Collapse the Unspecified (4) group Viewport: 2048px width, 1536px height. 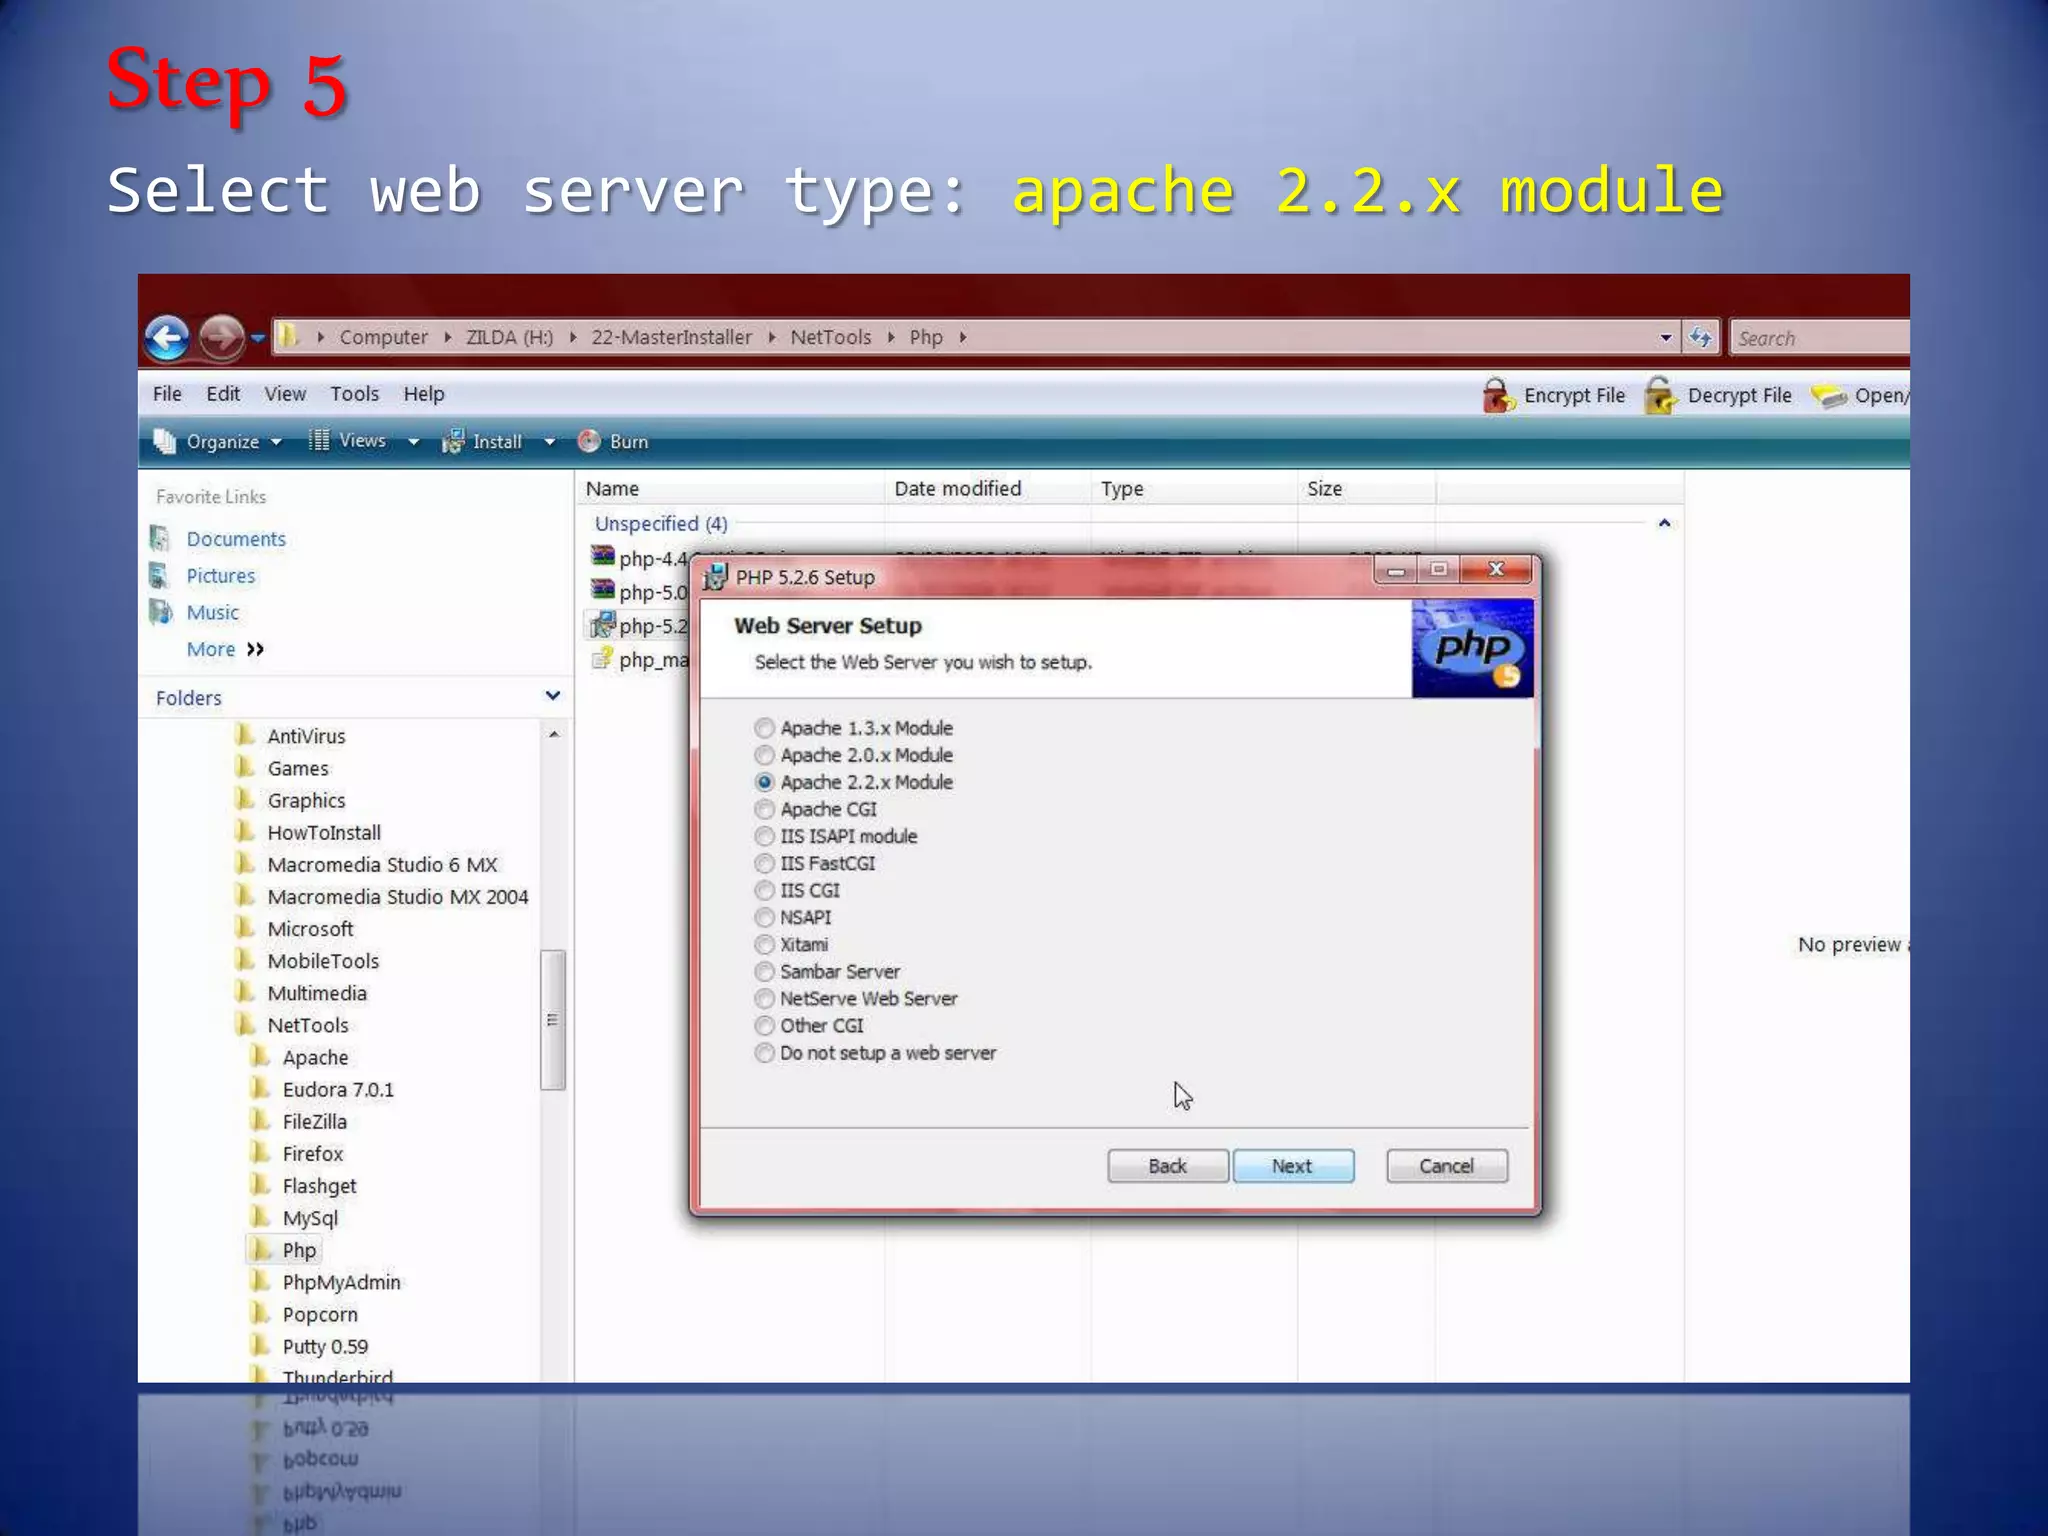(x=1664, y=523)
